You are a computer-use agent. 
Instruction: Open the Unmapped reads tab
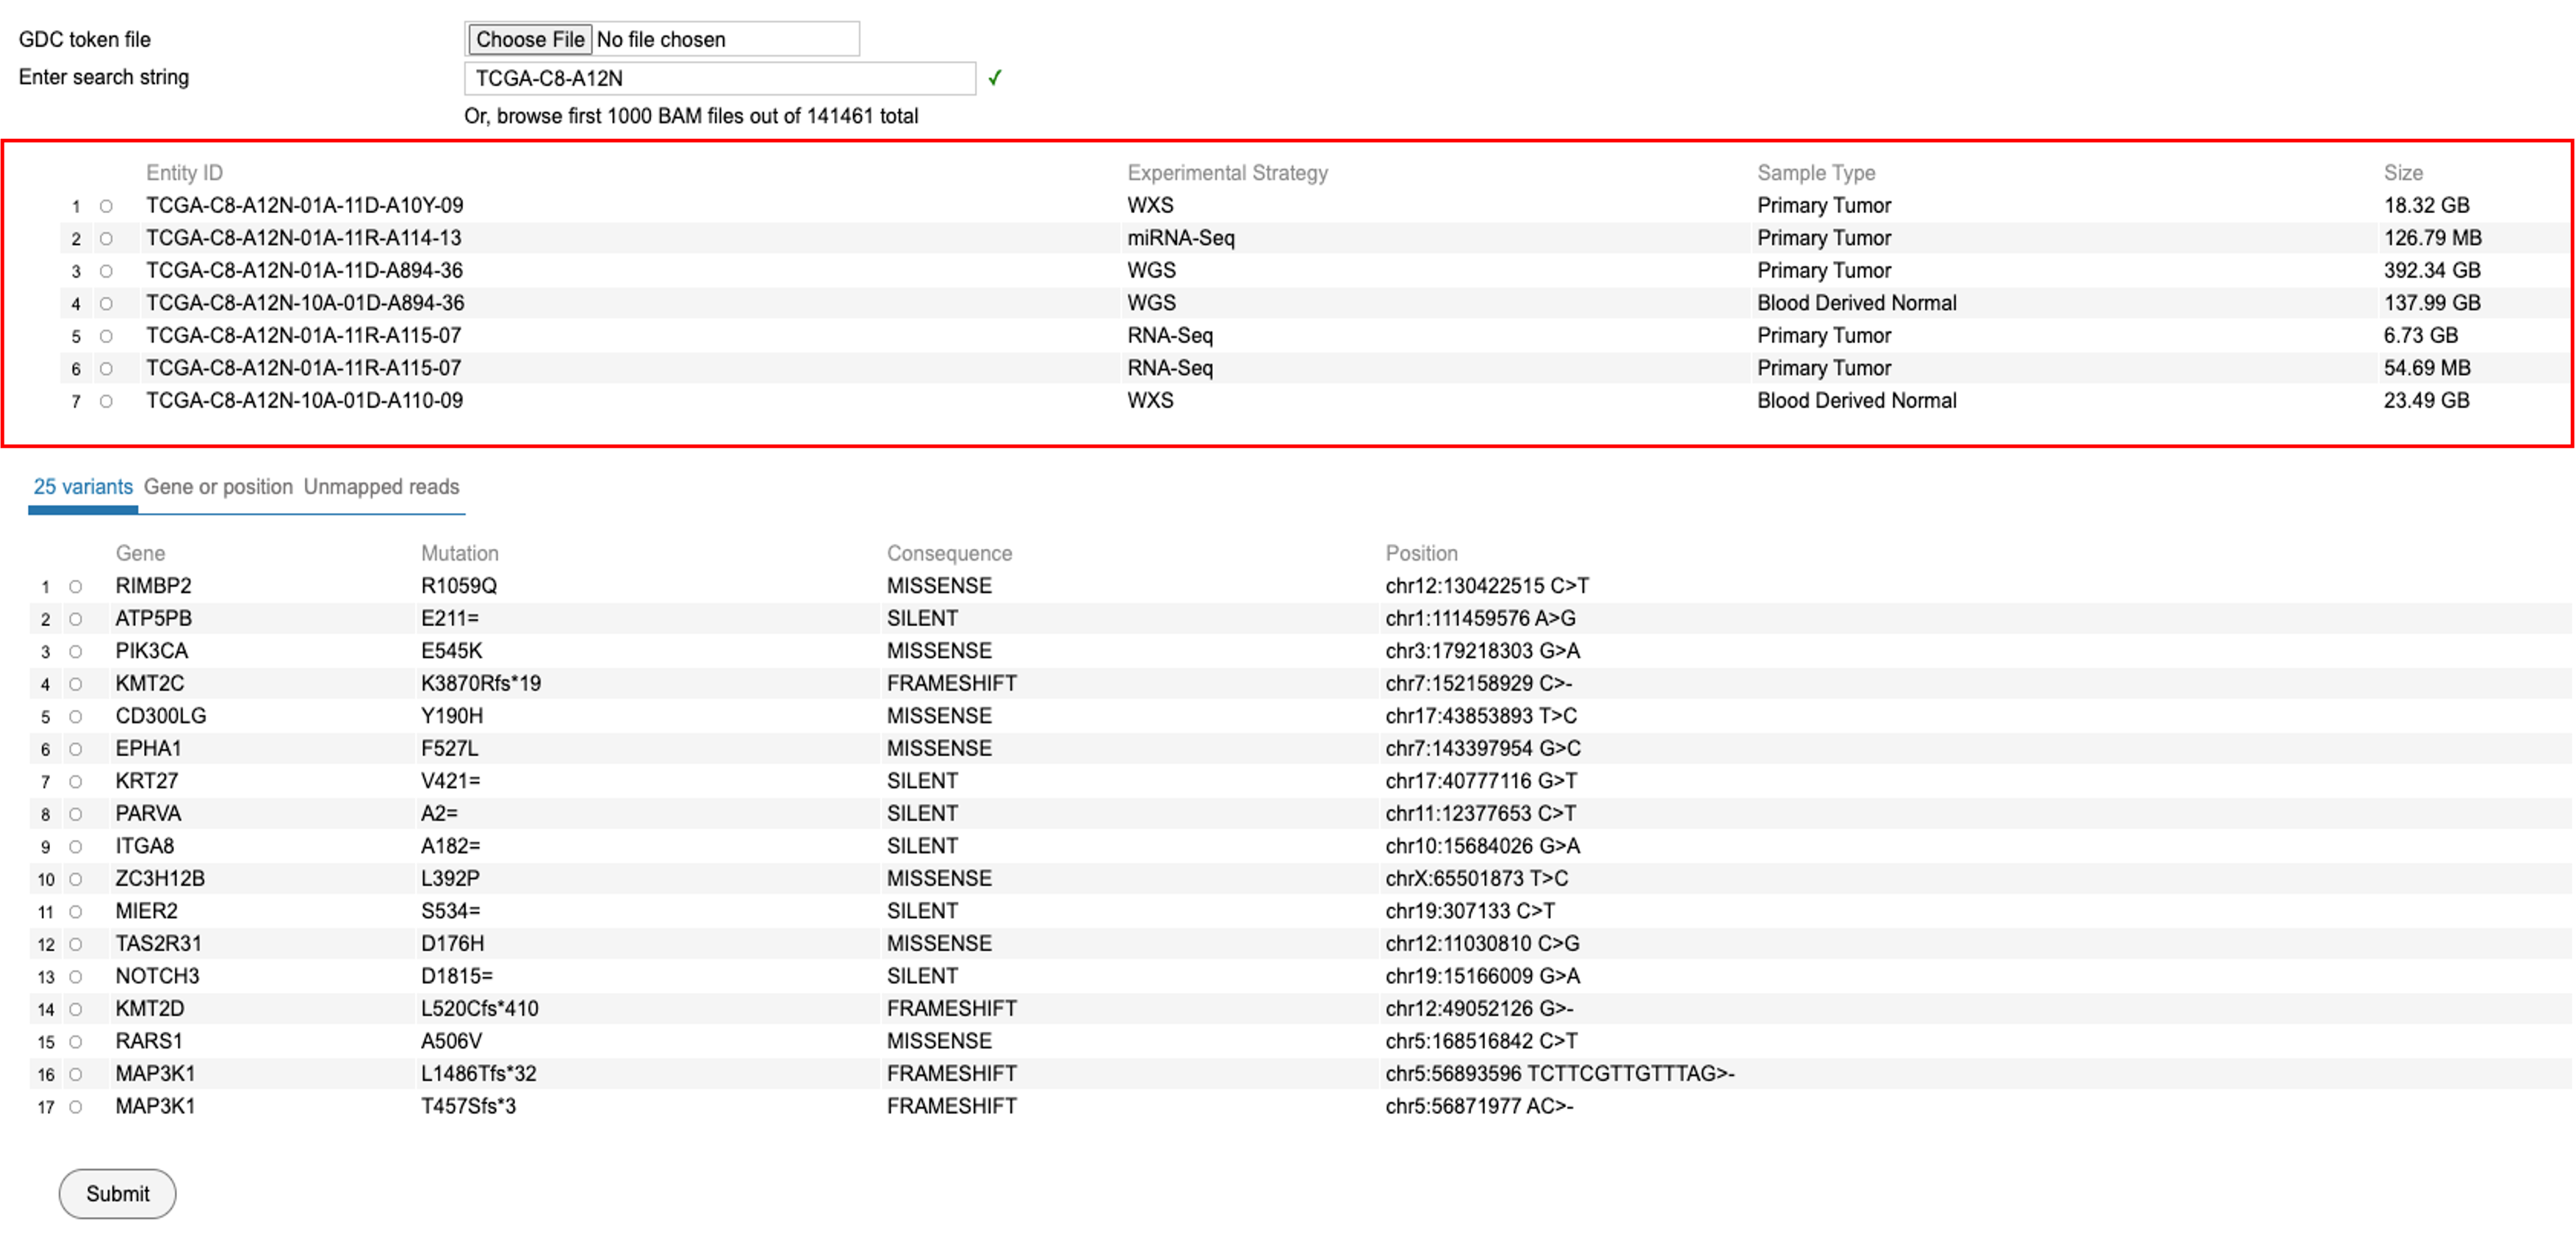click(381, 487)
